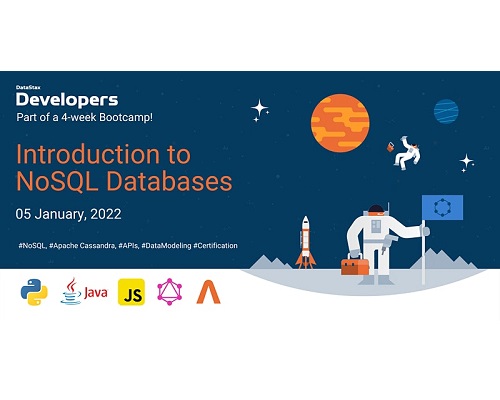500x400 pixels.
Task: Click the rocket illustration
Action: click(x=306, y=242)
